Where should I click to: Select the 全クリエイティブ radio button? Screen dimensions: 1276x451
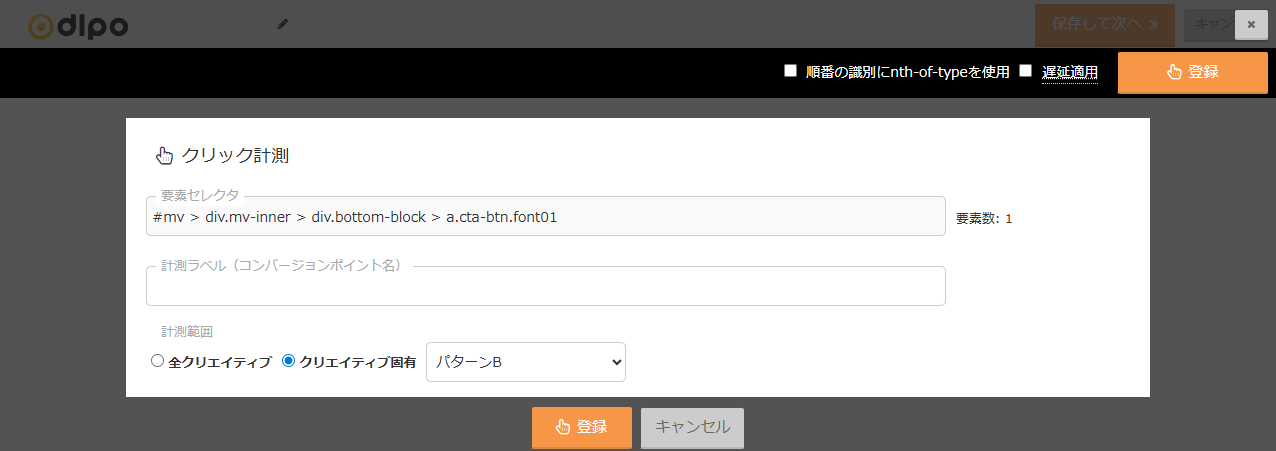[x=157, y=361]
